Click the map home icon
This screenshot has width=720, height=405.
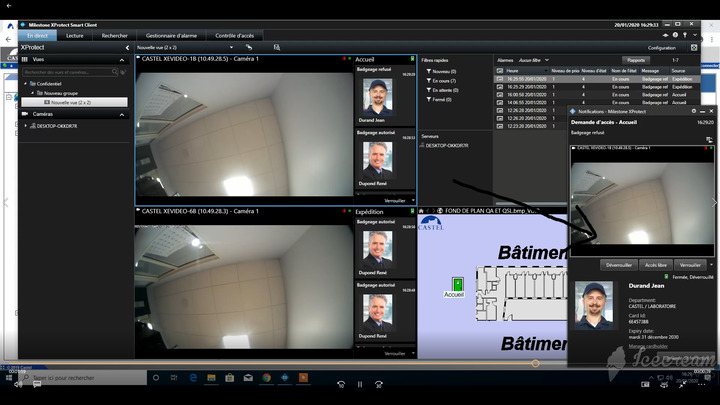421,211
